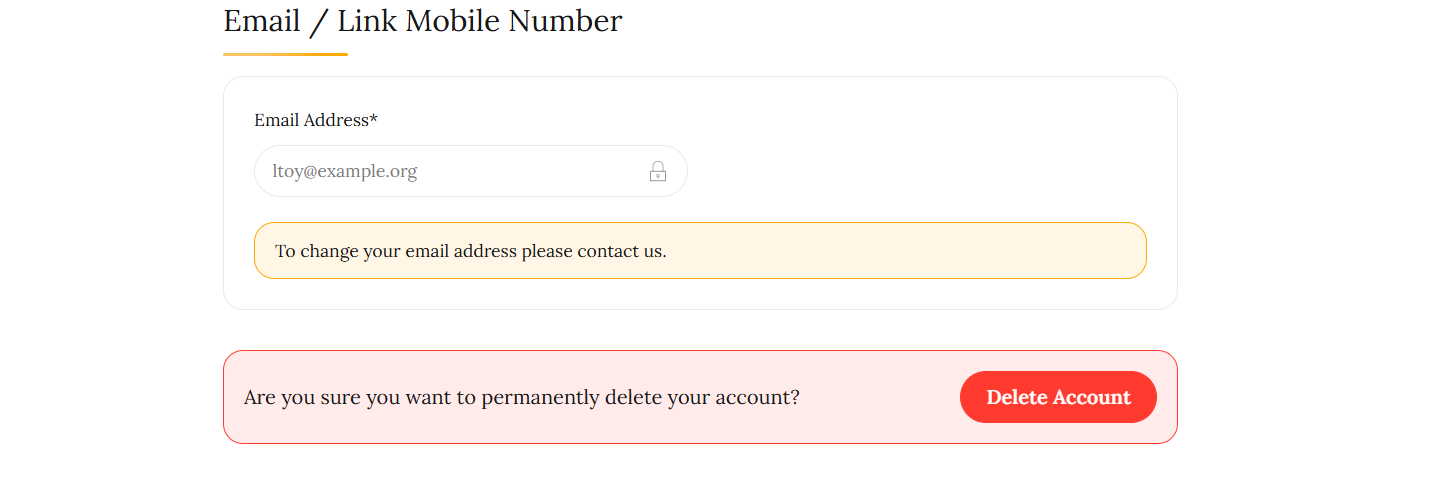Click the ltoy@example.org email text

tap(345, 171)
